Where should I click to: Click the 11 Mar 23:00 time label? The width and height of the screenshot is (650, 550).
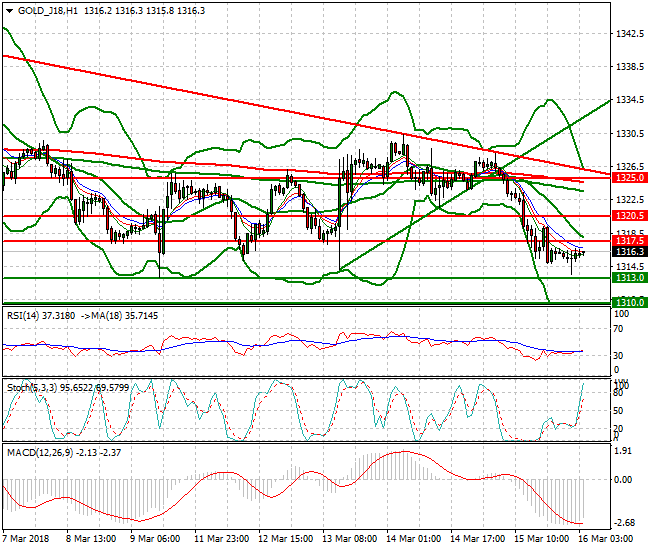click(222, 539)
